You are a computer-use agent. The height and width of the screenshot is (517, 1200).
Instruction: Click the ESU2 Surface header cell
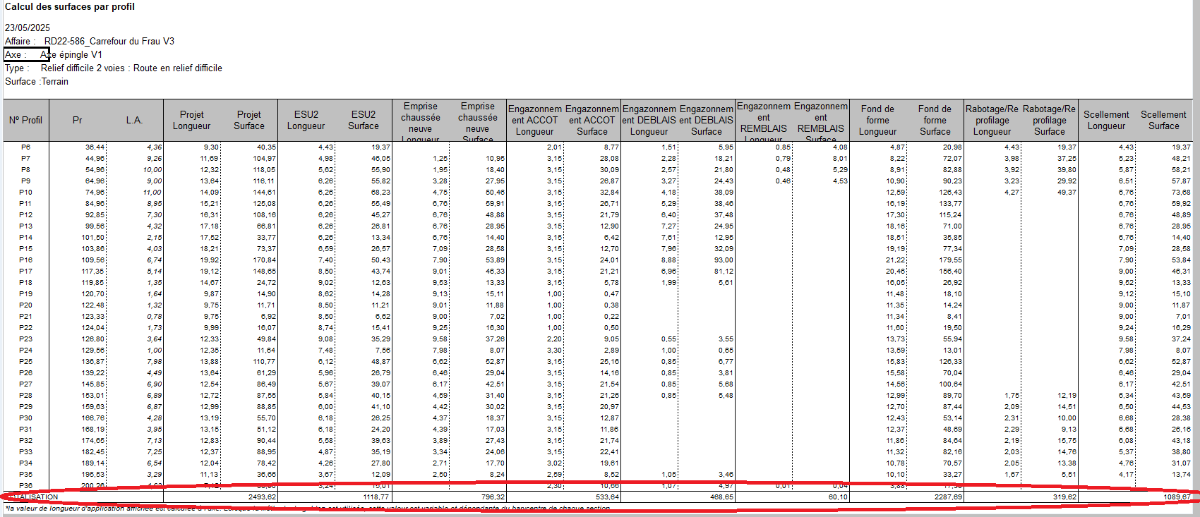click(364, 120)
